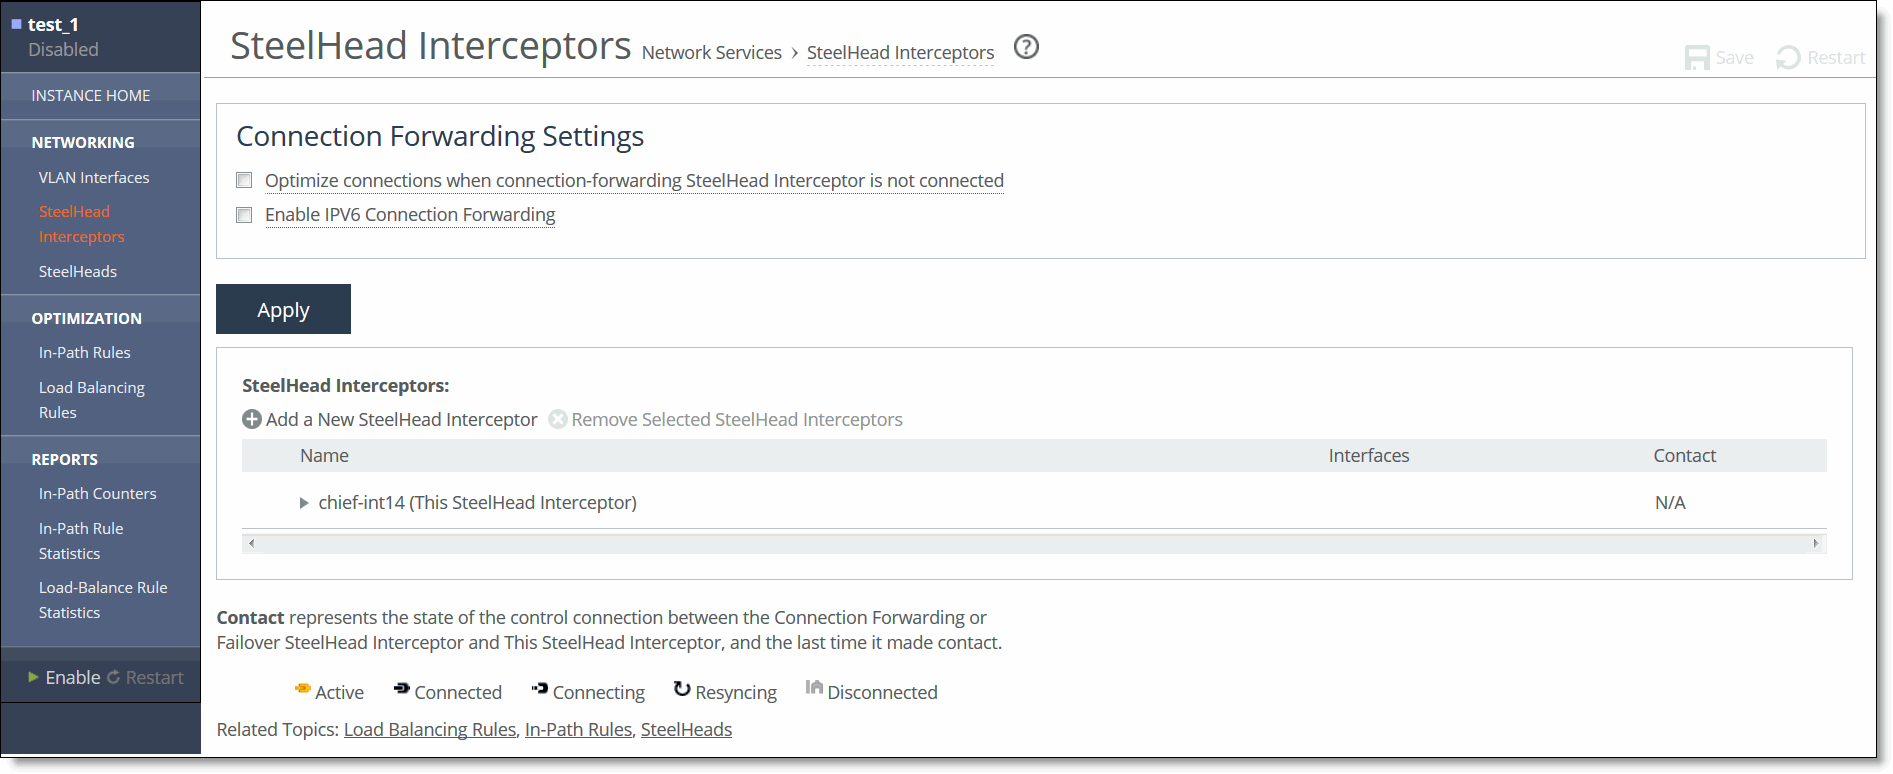Click Enable at sidebar bottom
The width and height of the screenshot is (1893, 774).
coord(73,678)
